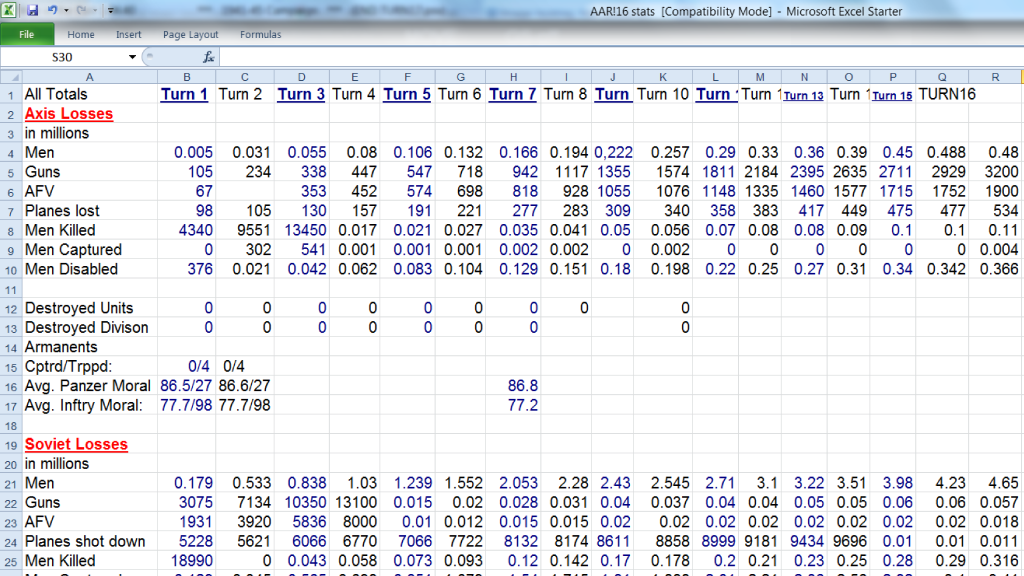This screenshot has width=1024, height=576.
Task: Follow the Turn 13 link in header row
Action: (x=803, y=96)
